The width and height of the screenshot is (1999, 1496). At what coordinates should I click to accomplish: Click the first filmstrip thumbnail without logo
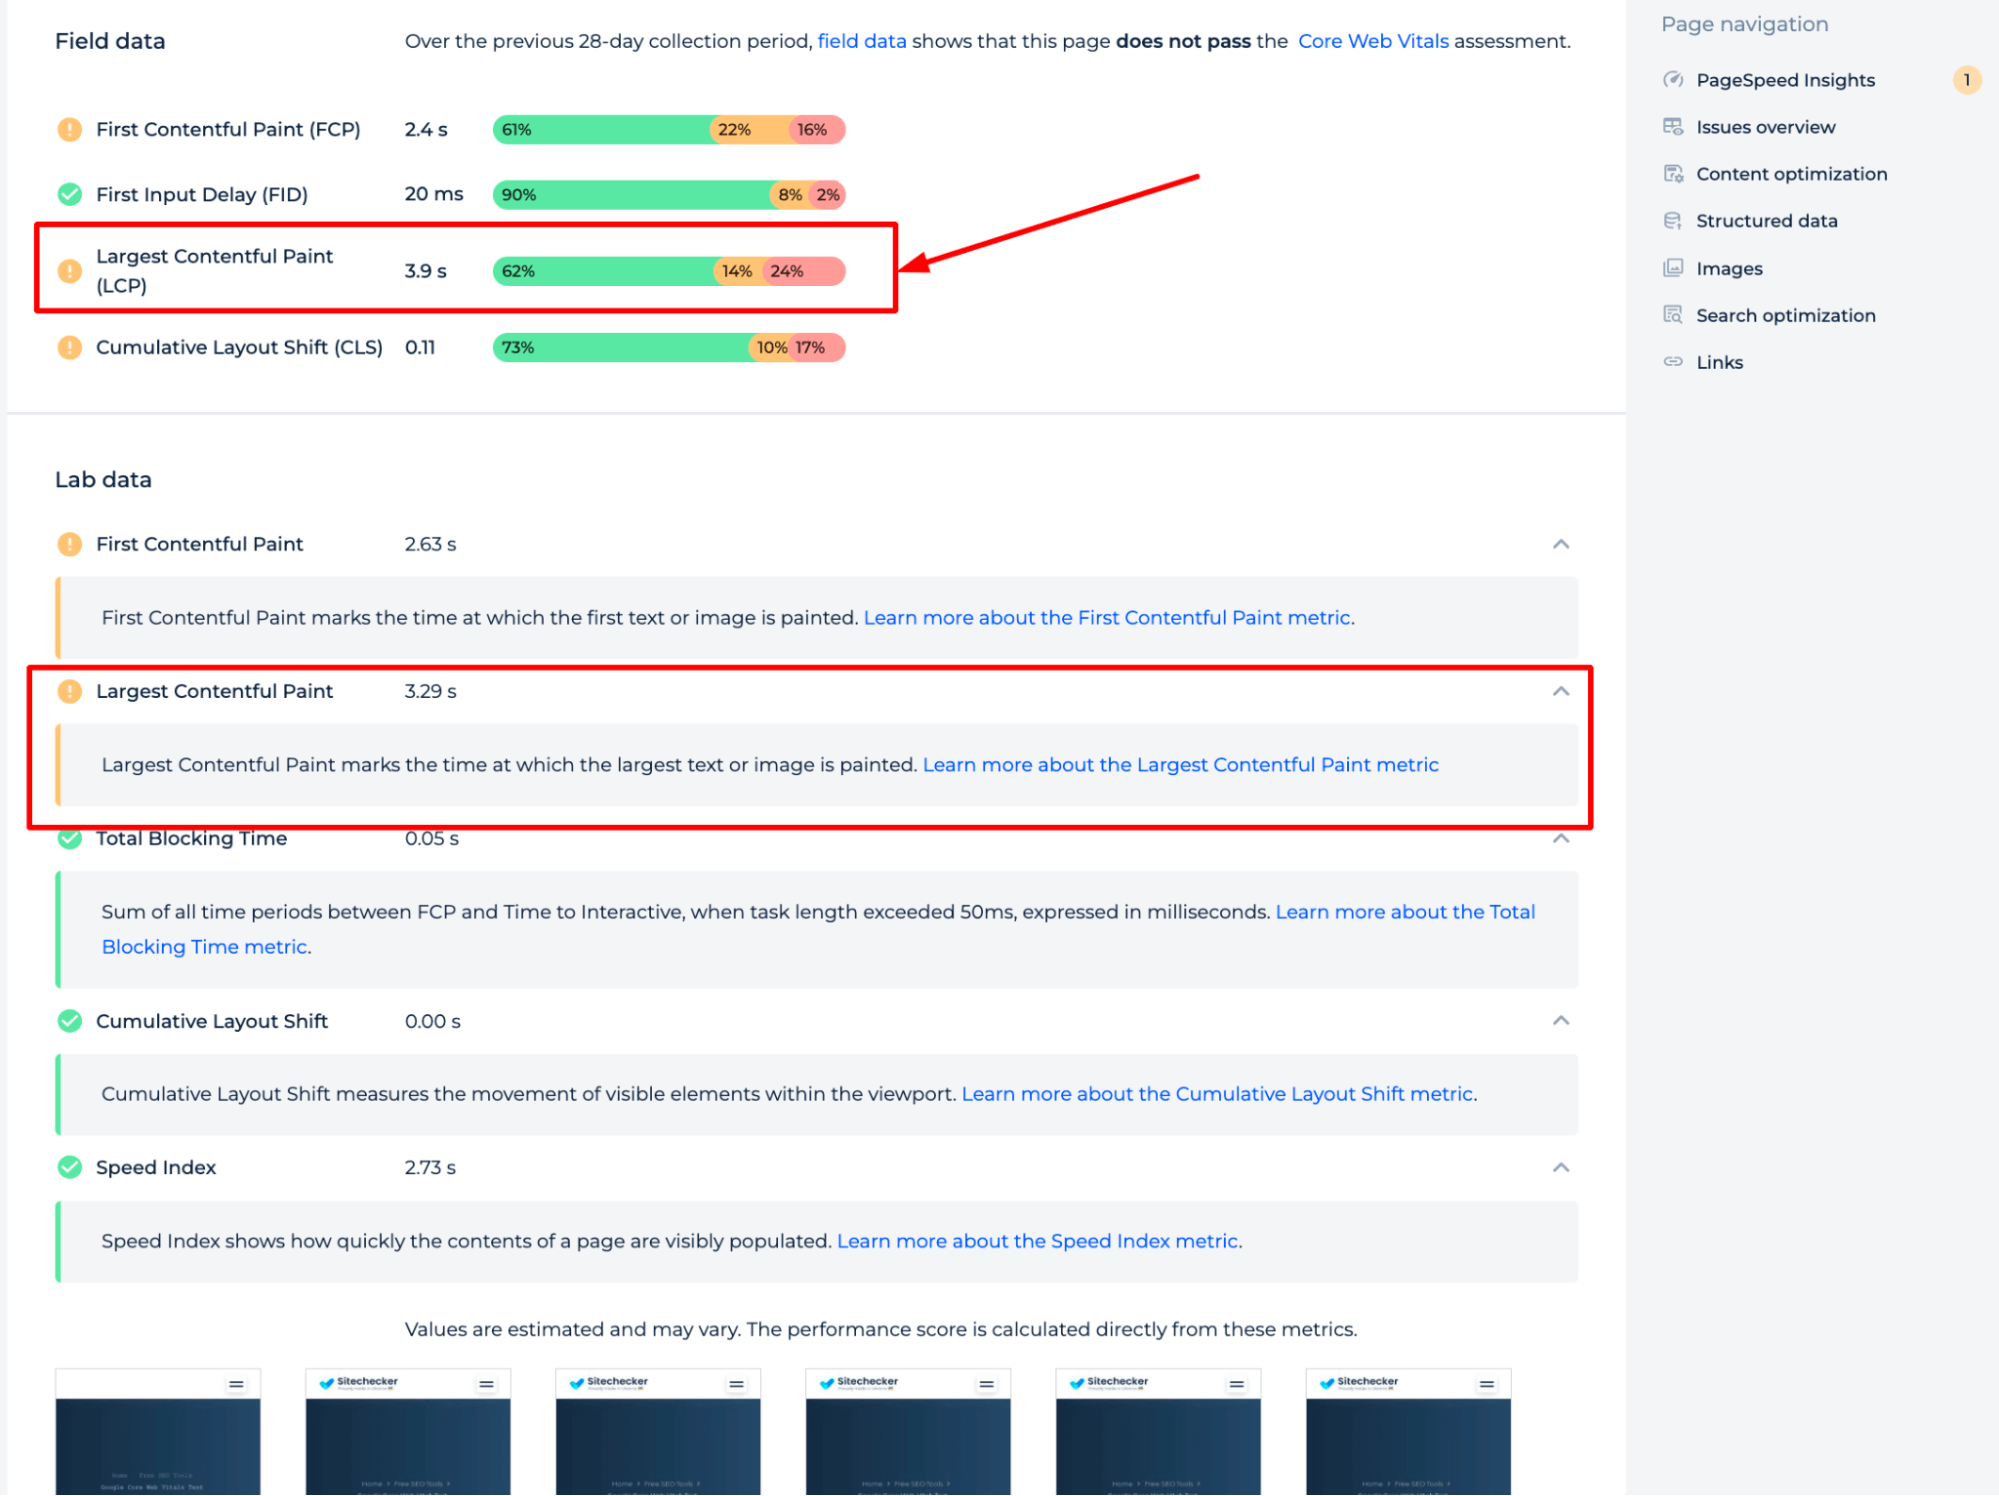pos(158,1432)
